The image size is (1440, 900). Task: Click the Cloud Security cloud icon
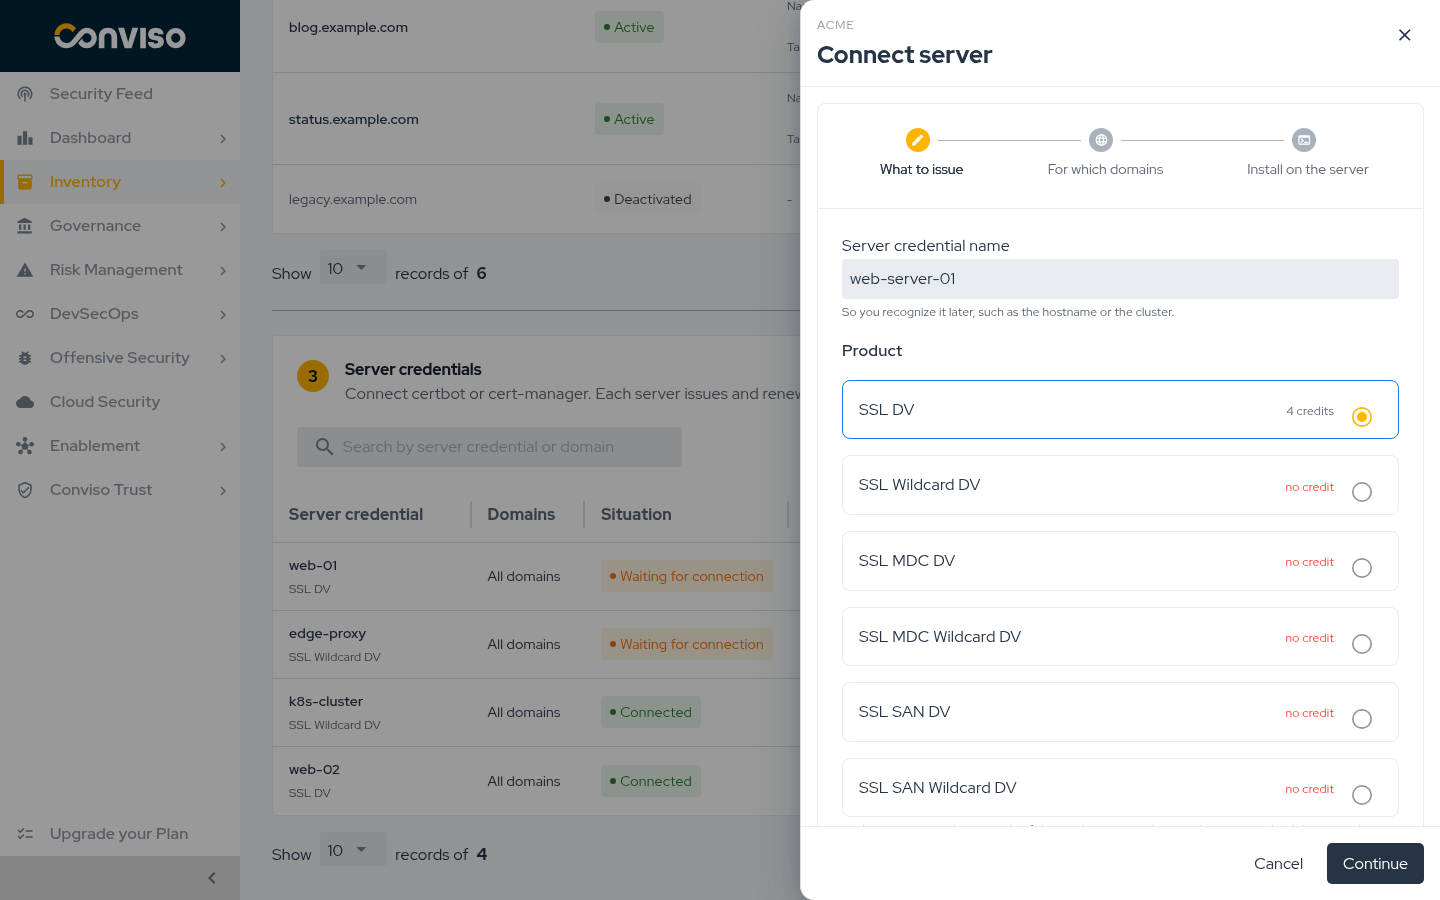(x=25, y=402)
